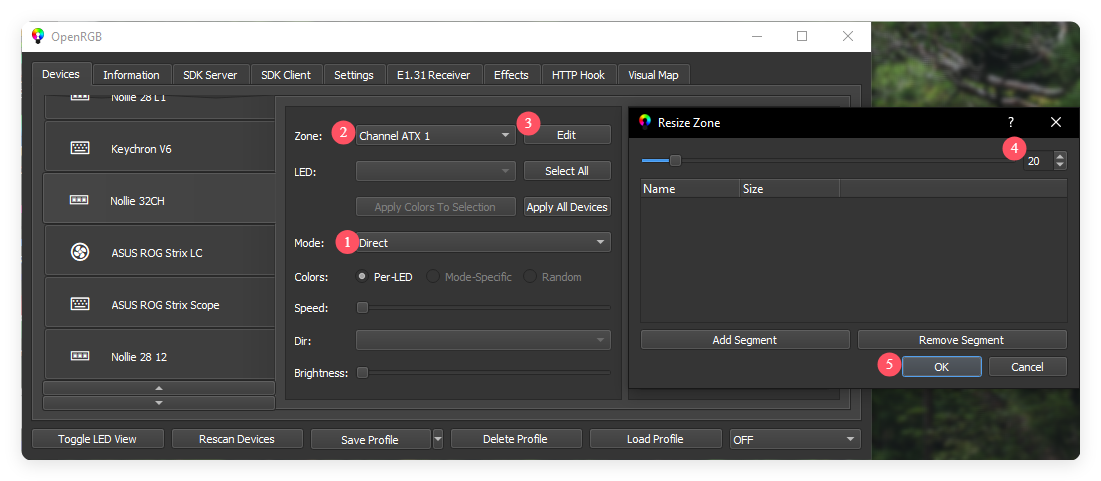Click the ASUS ROG Strix Scope keyboard icon
Screen dimensions: 1101x481
click(80, 304)
